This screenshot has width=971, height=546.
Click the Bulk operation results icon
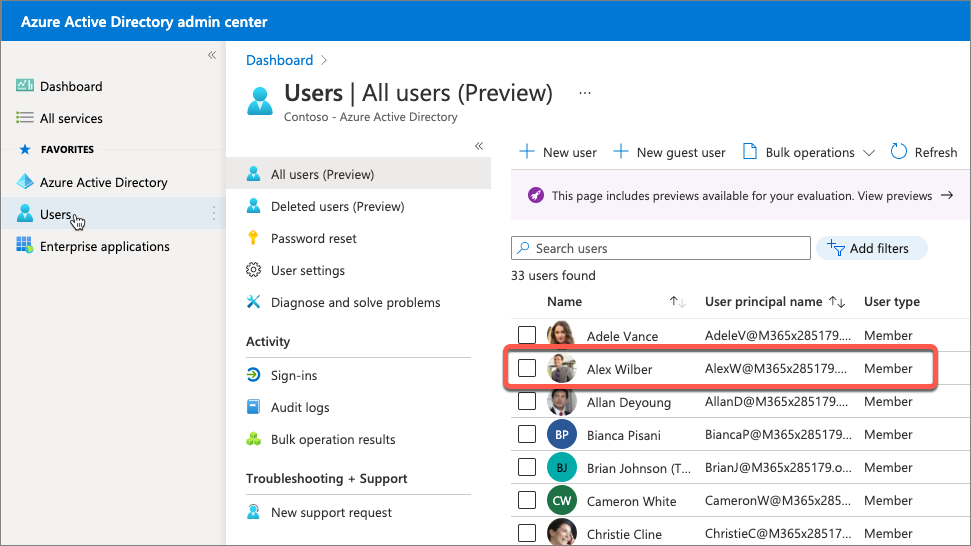point(253,439)
